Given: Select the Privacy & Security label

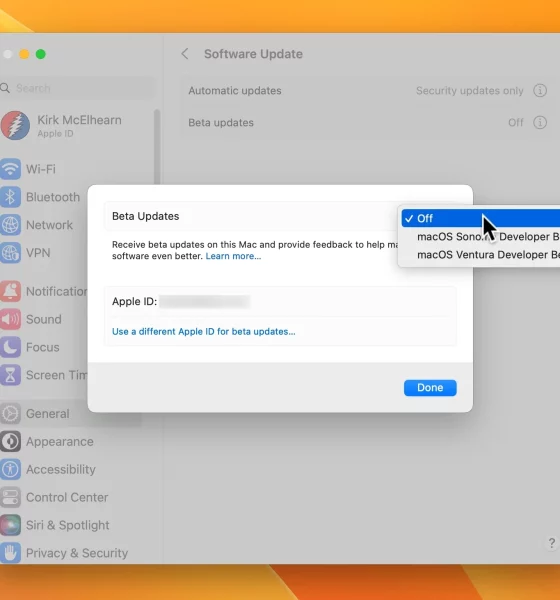Looking at the screenshot, I should point(77,553).
